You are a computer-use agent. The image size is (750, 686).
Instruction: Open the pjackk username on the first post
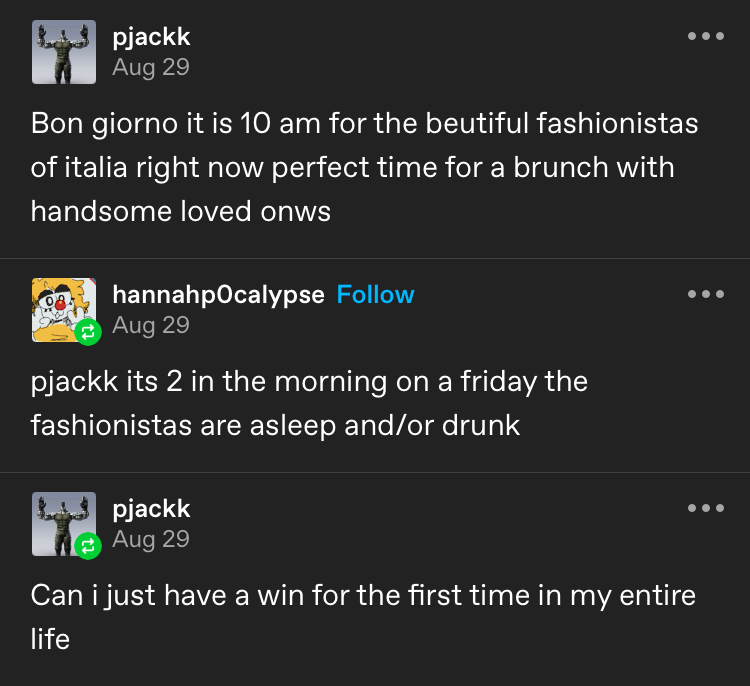(151, 38)
